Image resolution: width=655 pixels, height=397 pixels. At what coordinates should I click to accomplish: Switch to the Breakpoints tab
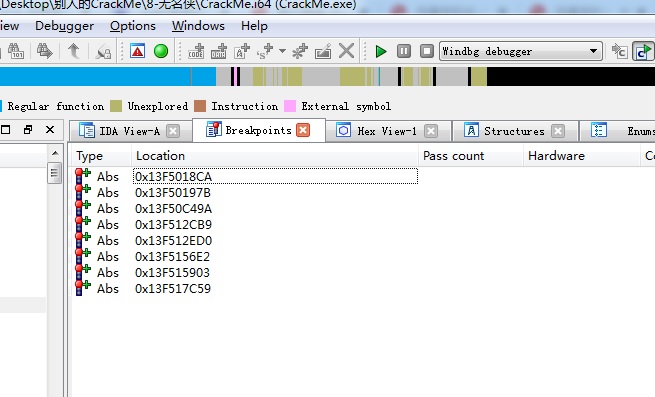(258, 130)
